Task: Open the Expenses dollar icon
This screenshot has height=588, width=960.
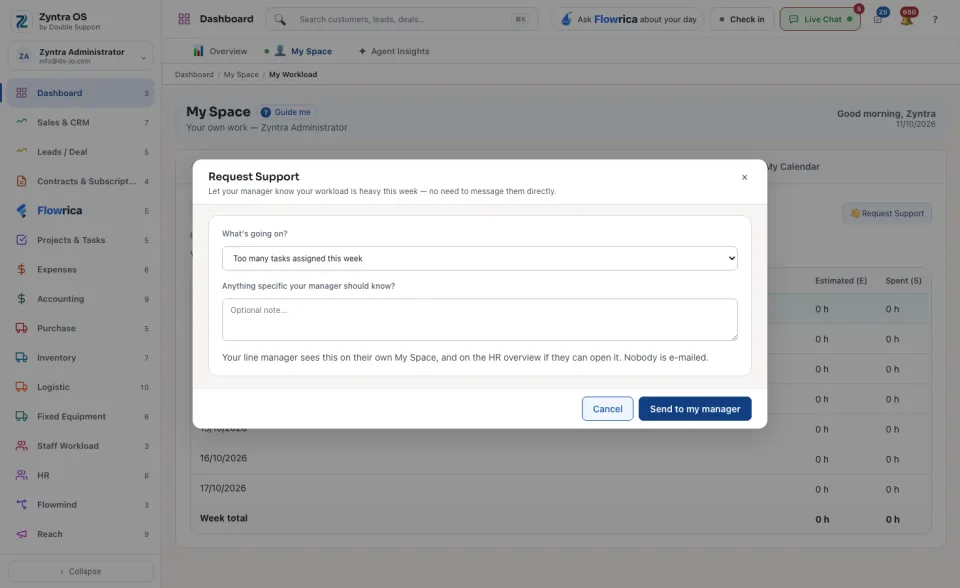Action: 21,270
